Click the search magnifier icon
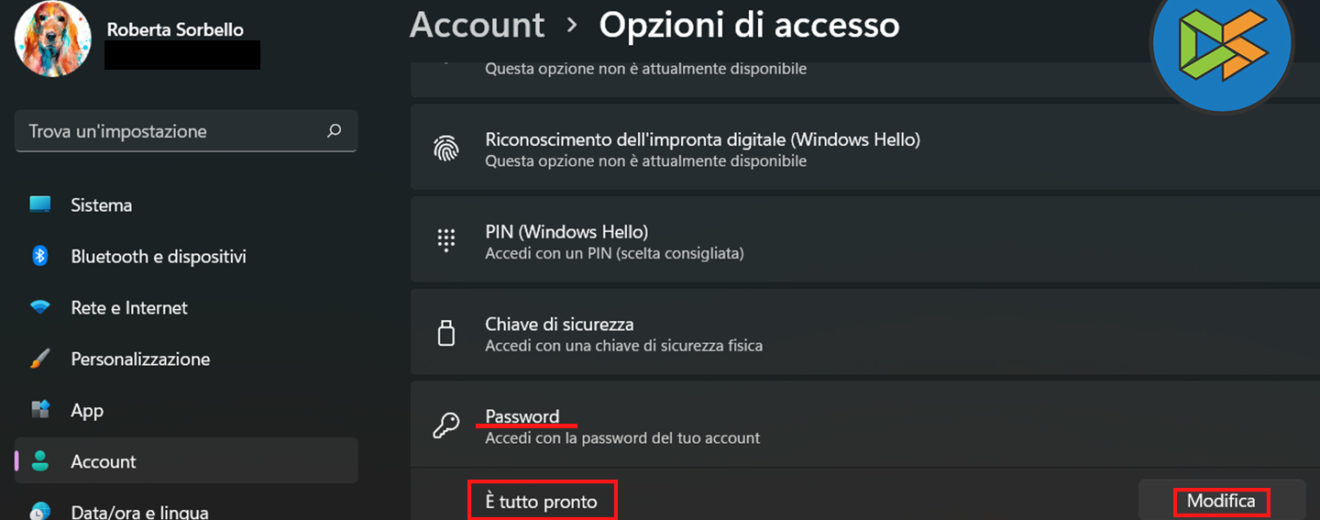This screenshot has width=1320, height=520. pos(334,131)
